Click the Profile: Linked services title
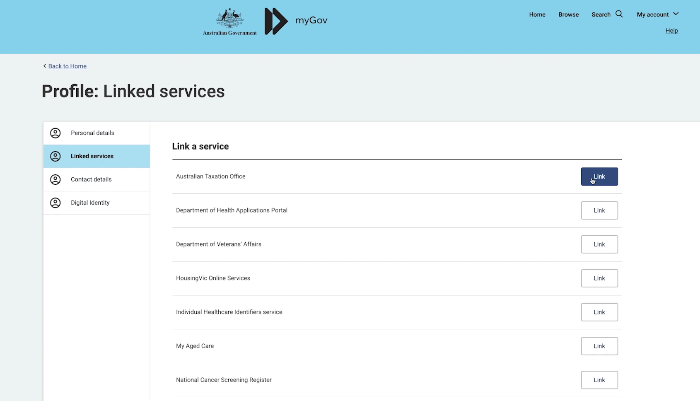 pyautogui.click(x=133, y=92)
